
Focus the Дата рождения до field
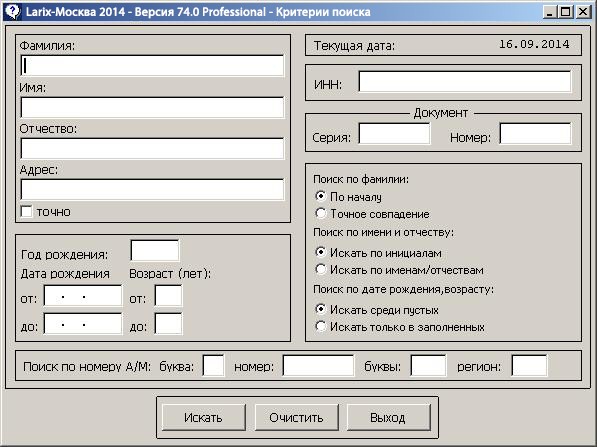click(83, 324)
